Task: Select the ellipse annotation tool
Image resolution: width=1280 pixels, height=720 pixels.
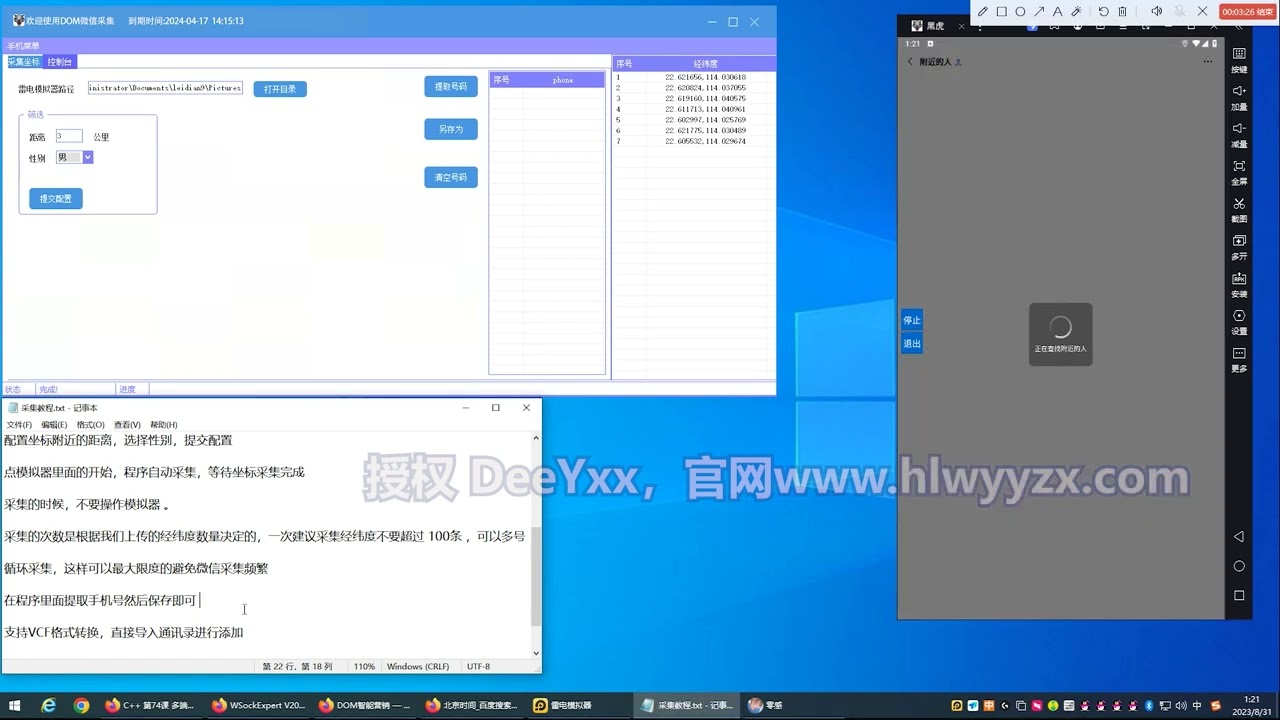Action: [x=1020, y=12]
